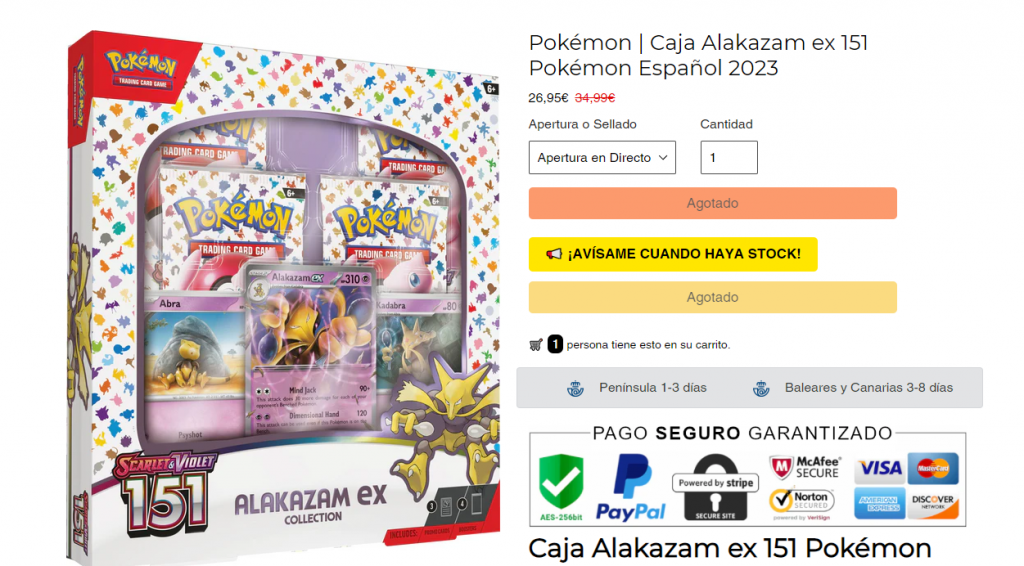Click the Correos icon beside Baleares y Canarias

(761, 388)
